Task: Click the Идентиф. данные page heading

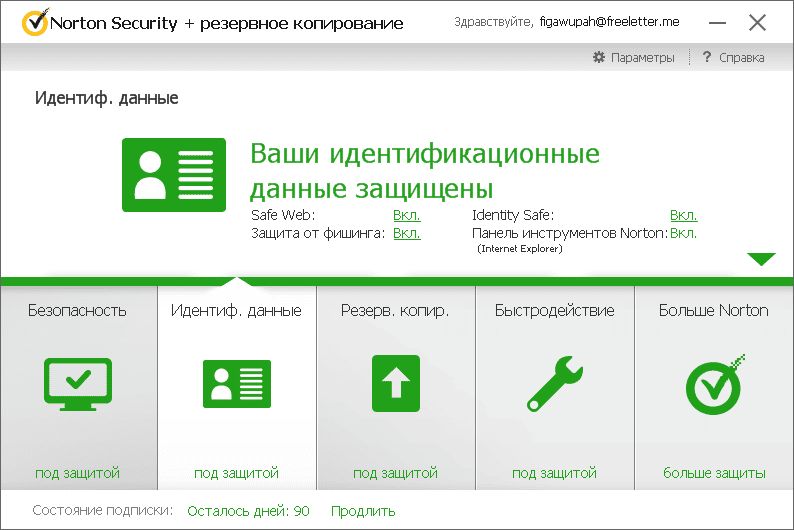Action: 106,98
